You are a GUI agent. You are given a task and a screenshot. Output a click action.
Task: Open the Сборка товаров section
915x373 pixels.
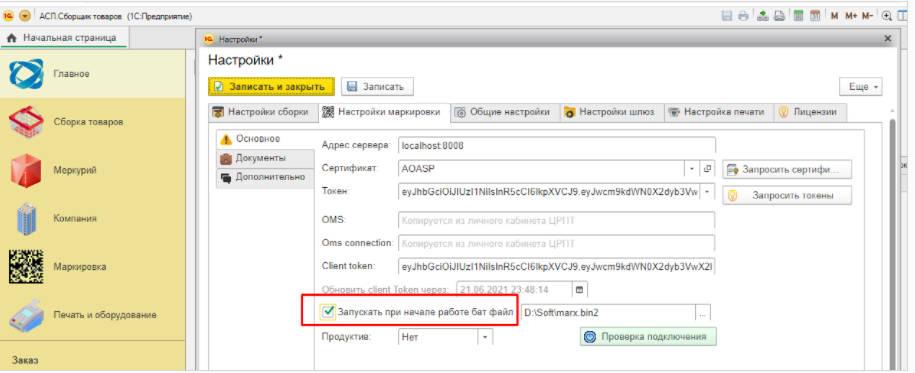point(92,122)
